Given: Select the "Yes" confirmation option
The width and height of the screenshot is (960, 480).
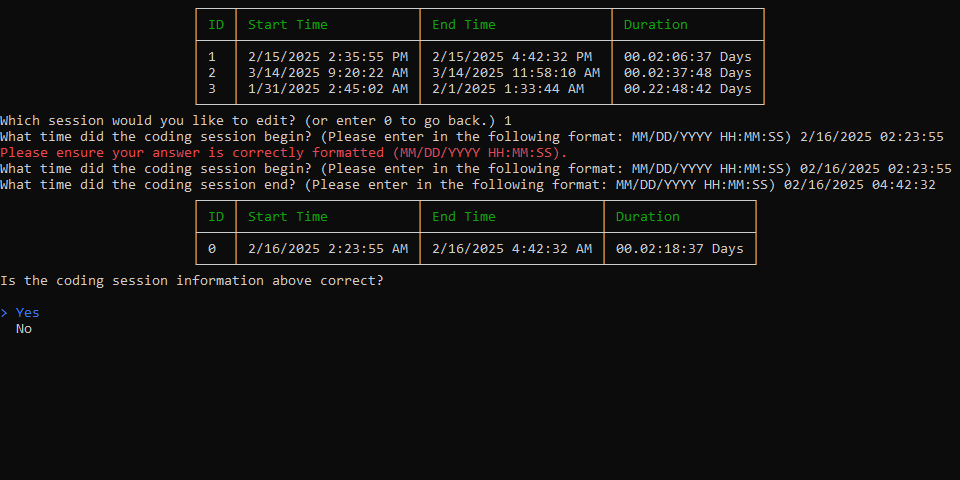Looking at the screenshot, I should (28, 313).
